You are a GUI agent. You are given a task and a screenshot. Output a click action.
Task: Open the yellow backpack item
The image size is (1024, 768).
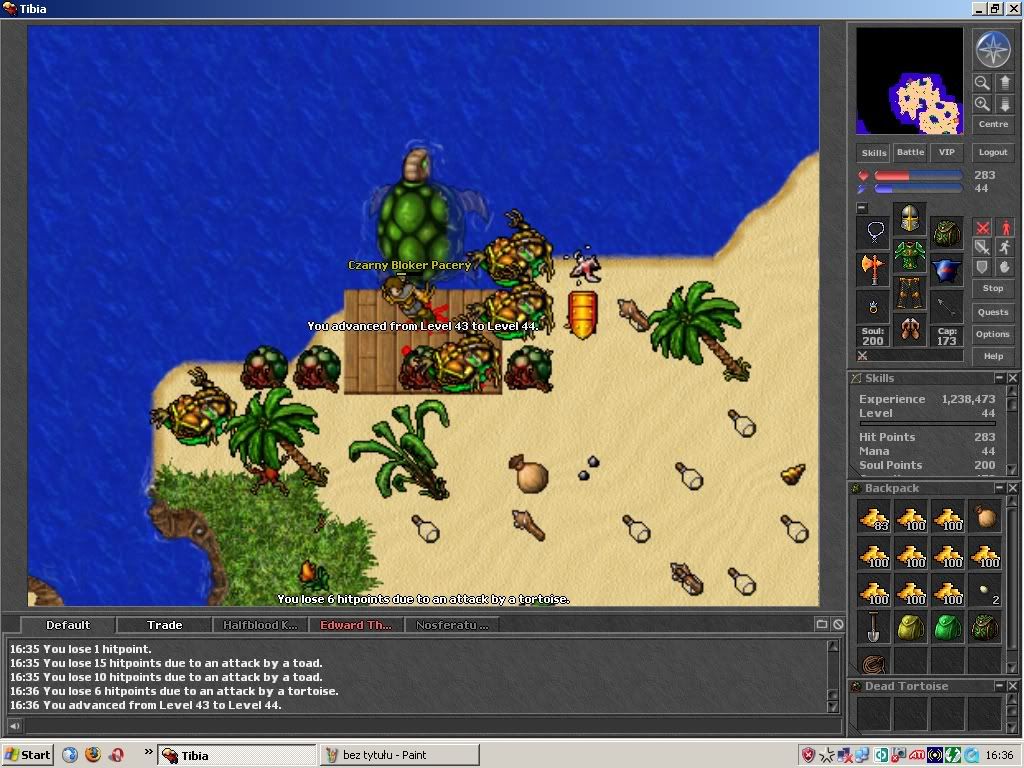910,627
